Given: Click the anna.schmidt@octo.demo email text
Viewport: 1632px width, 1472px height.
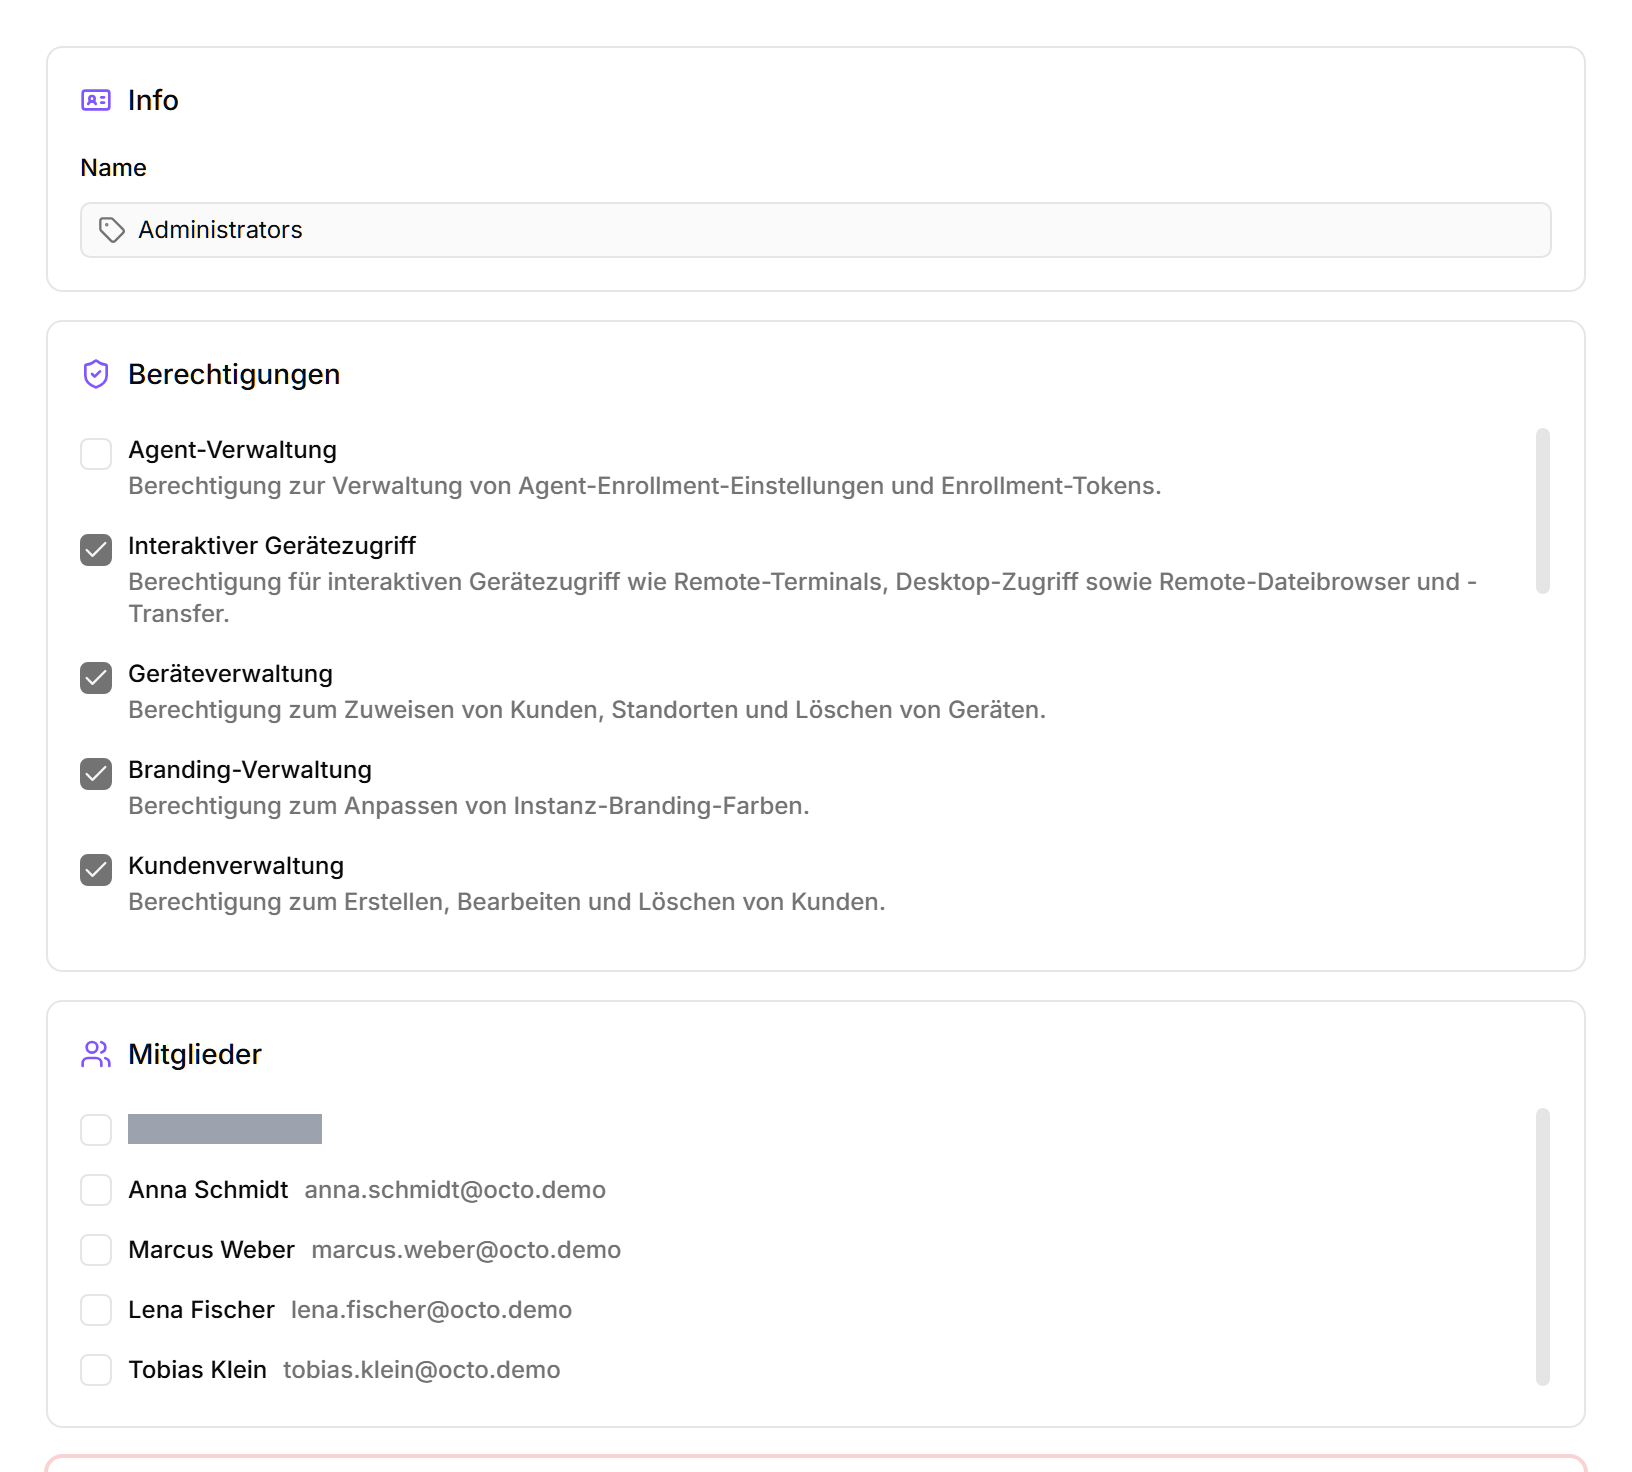Looking at the screenshot, I should [455, 1190].
